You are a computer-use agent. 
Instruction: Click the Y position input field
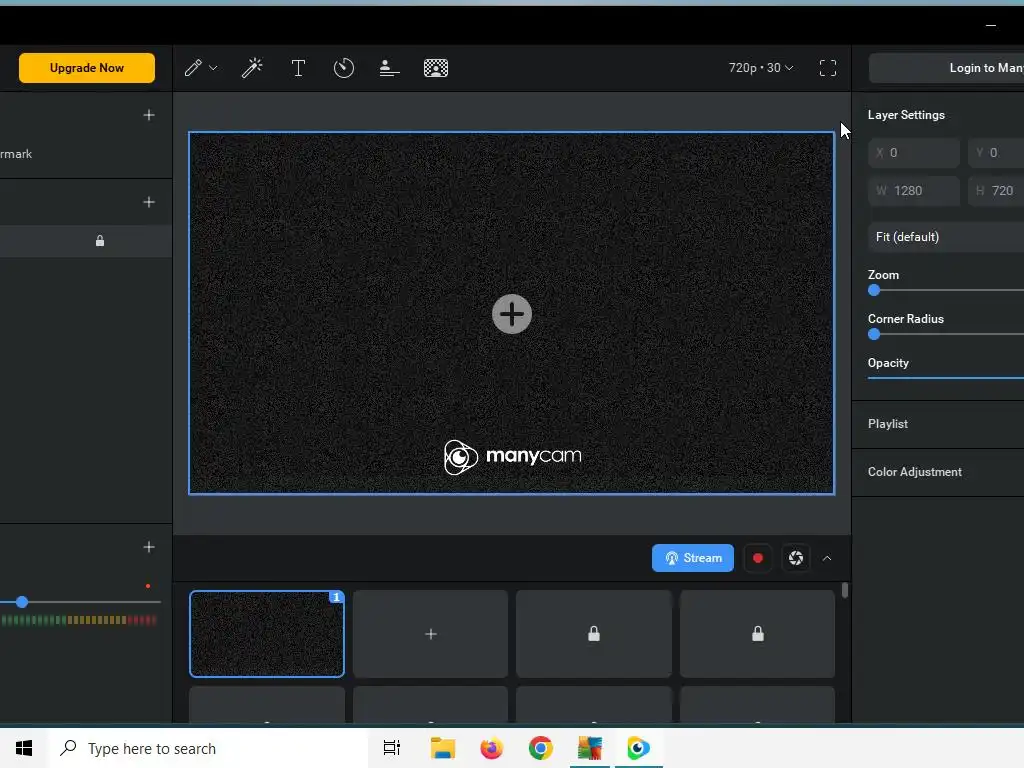point(996,153)
